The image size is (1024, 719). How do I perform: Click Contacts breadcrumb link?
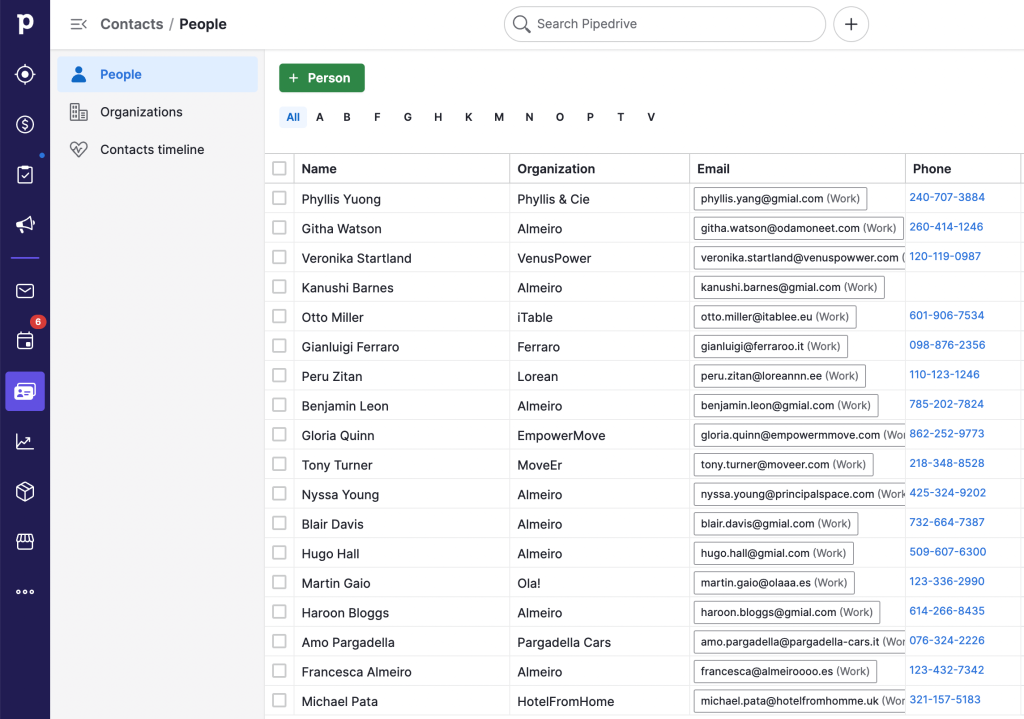click(x=131, y=24)
